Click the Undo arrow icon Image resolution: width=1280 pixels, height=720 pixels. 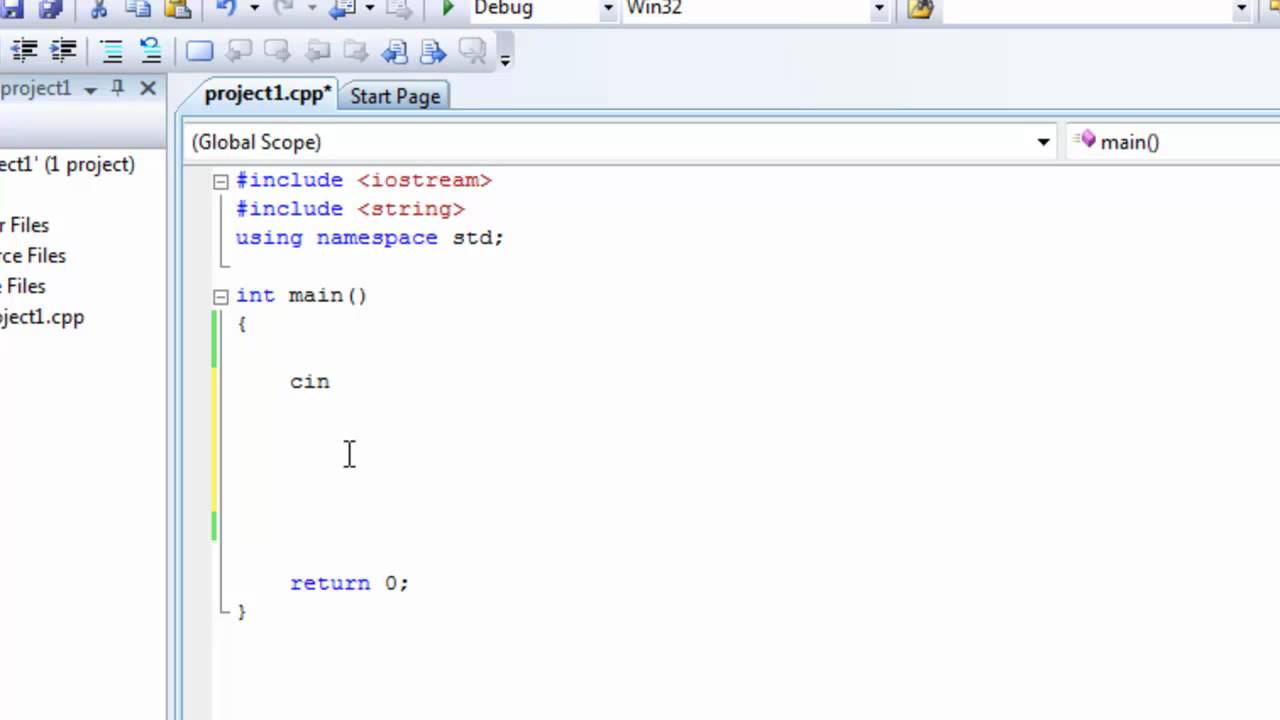coord(227,8)
